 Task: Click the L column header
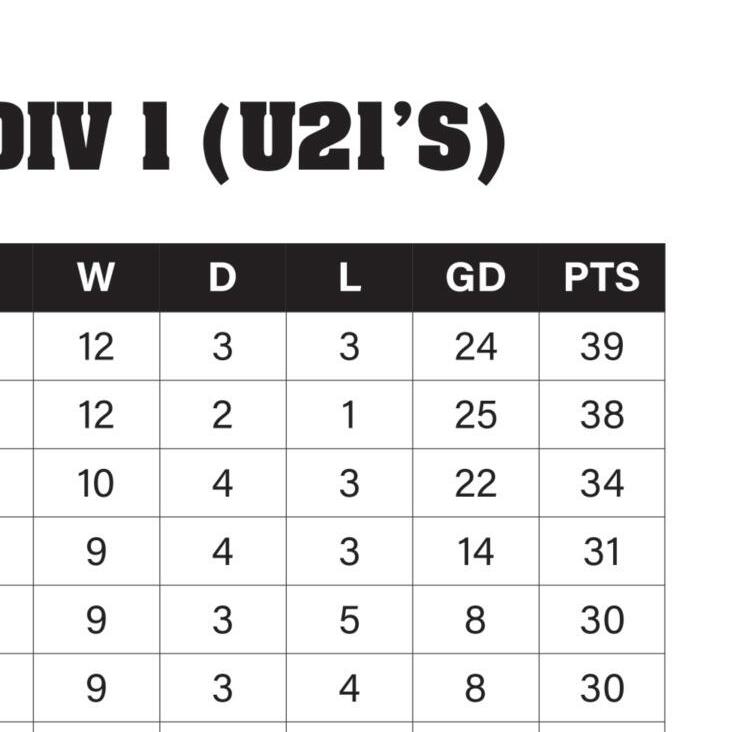click(x=349, y=278)
